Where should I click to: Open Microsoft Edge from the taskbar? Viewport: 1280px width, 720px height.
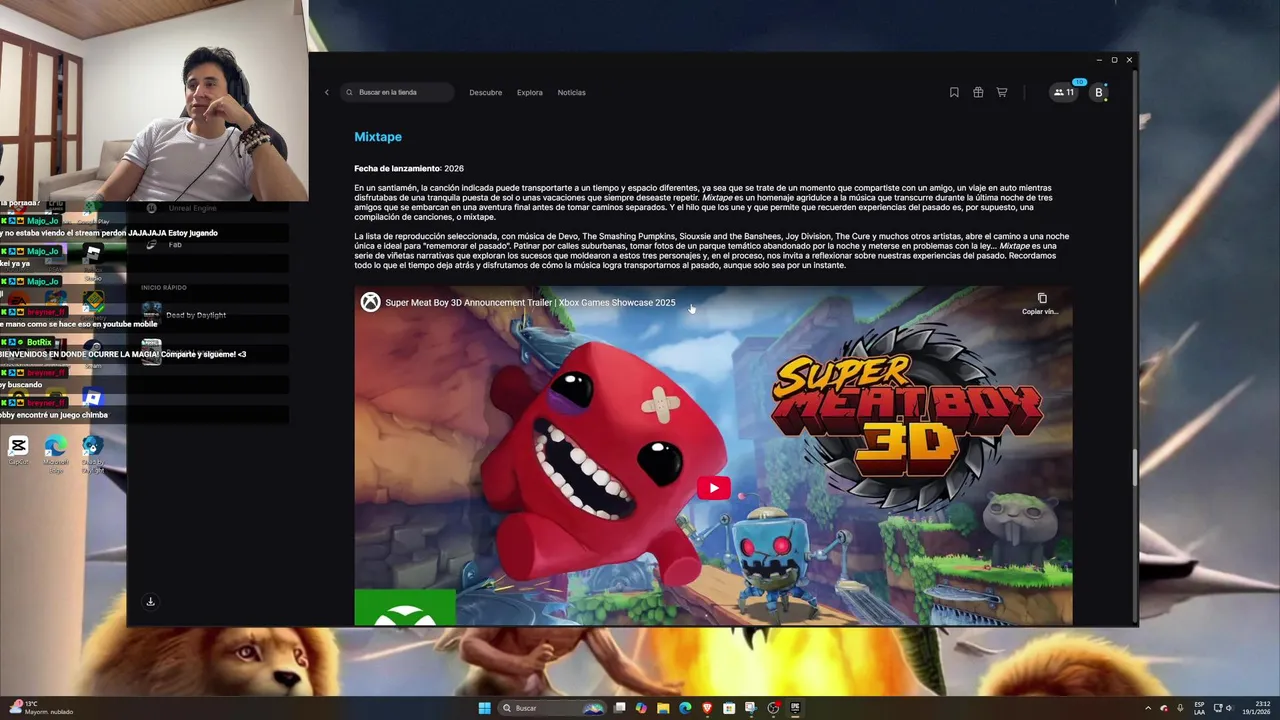click(x=685, y=708)
